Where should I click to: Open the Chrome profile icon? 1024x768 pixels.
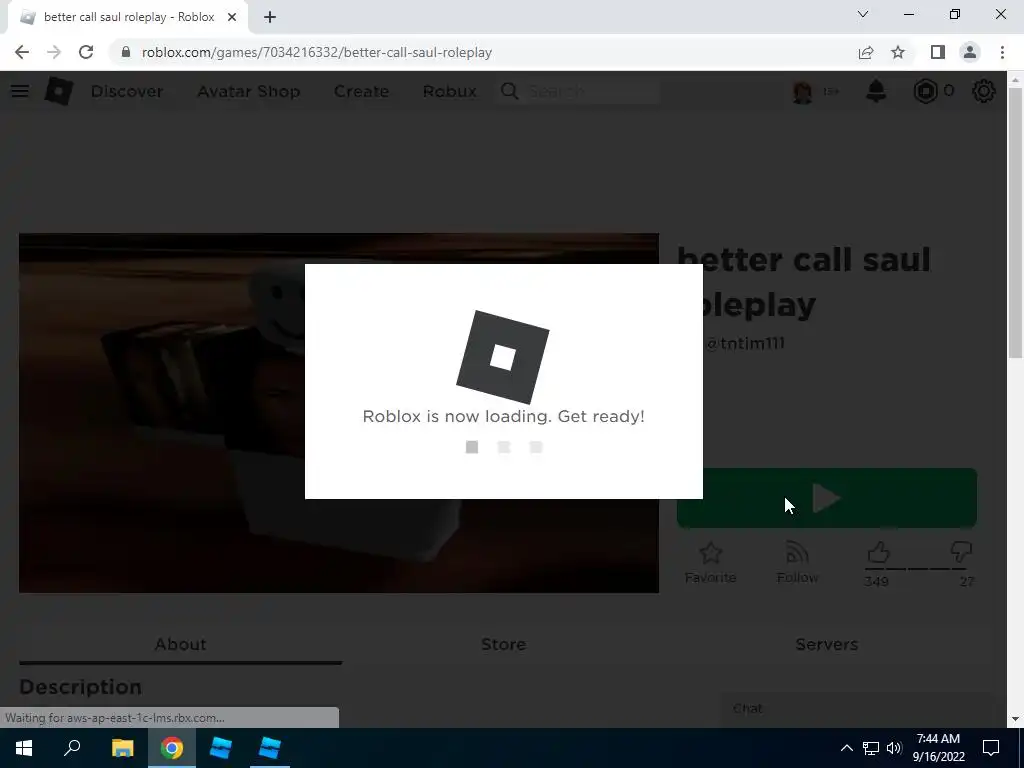point(970,52)
